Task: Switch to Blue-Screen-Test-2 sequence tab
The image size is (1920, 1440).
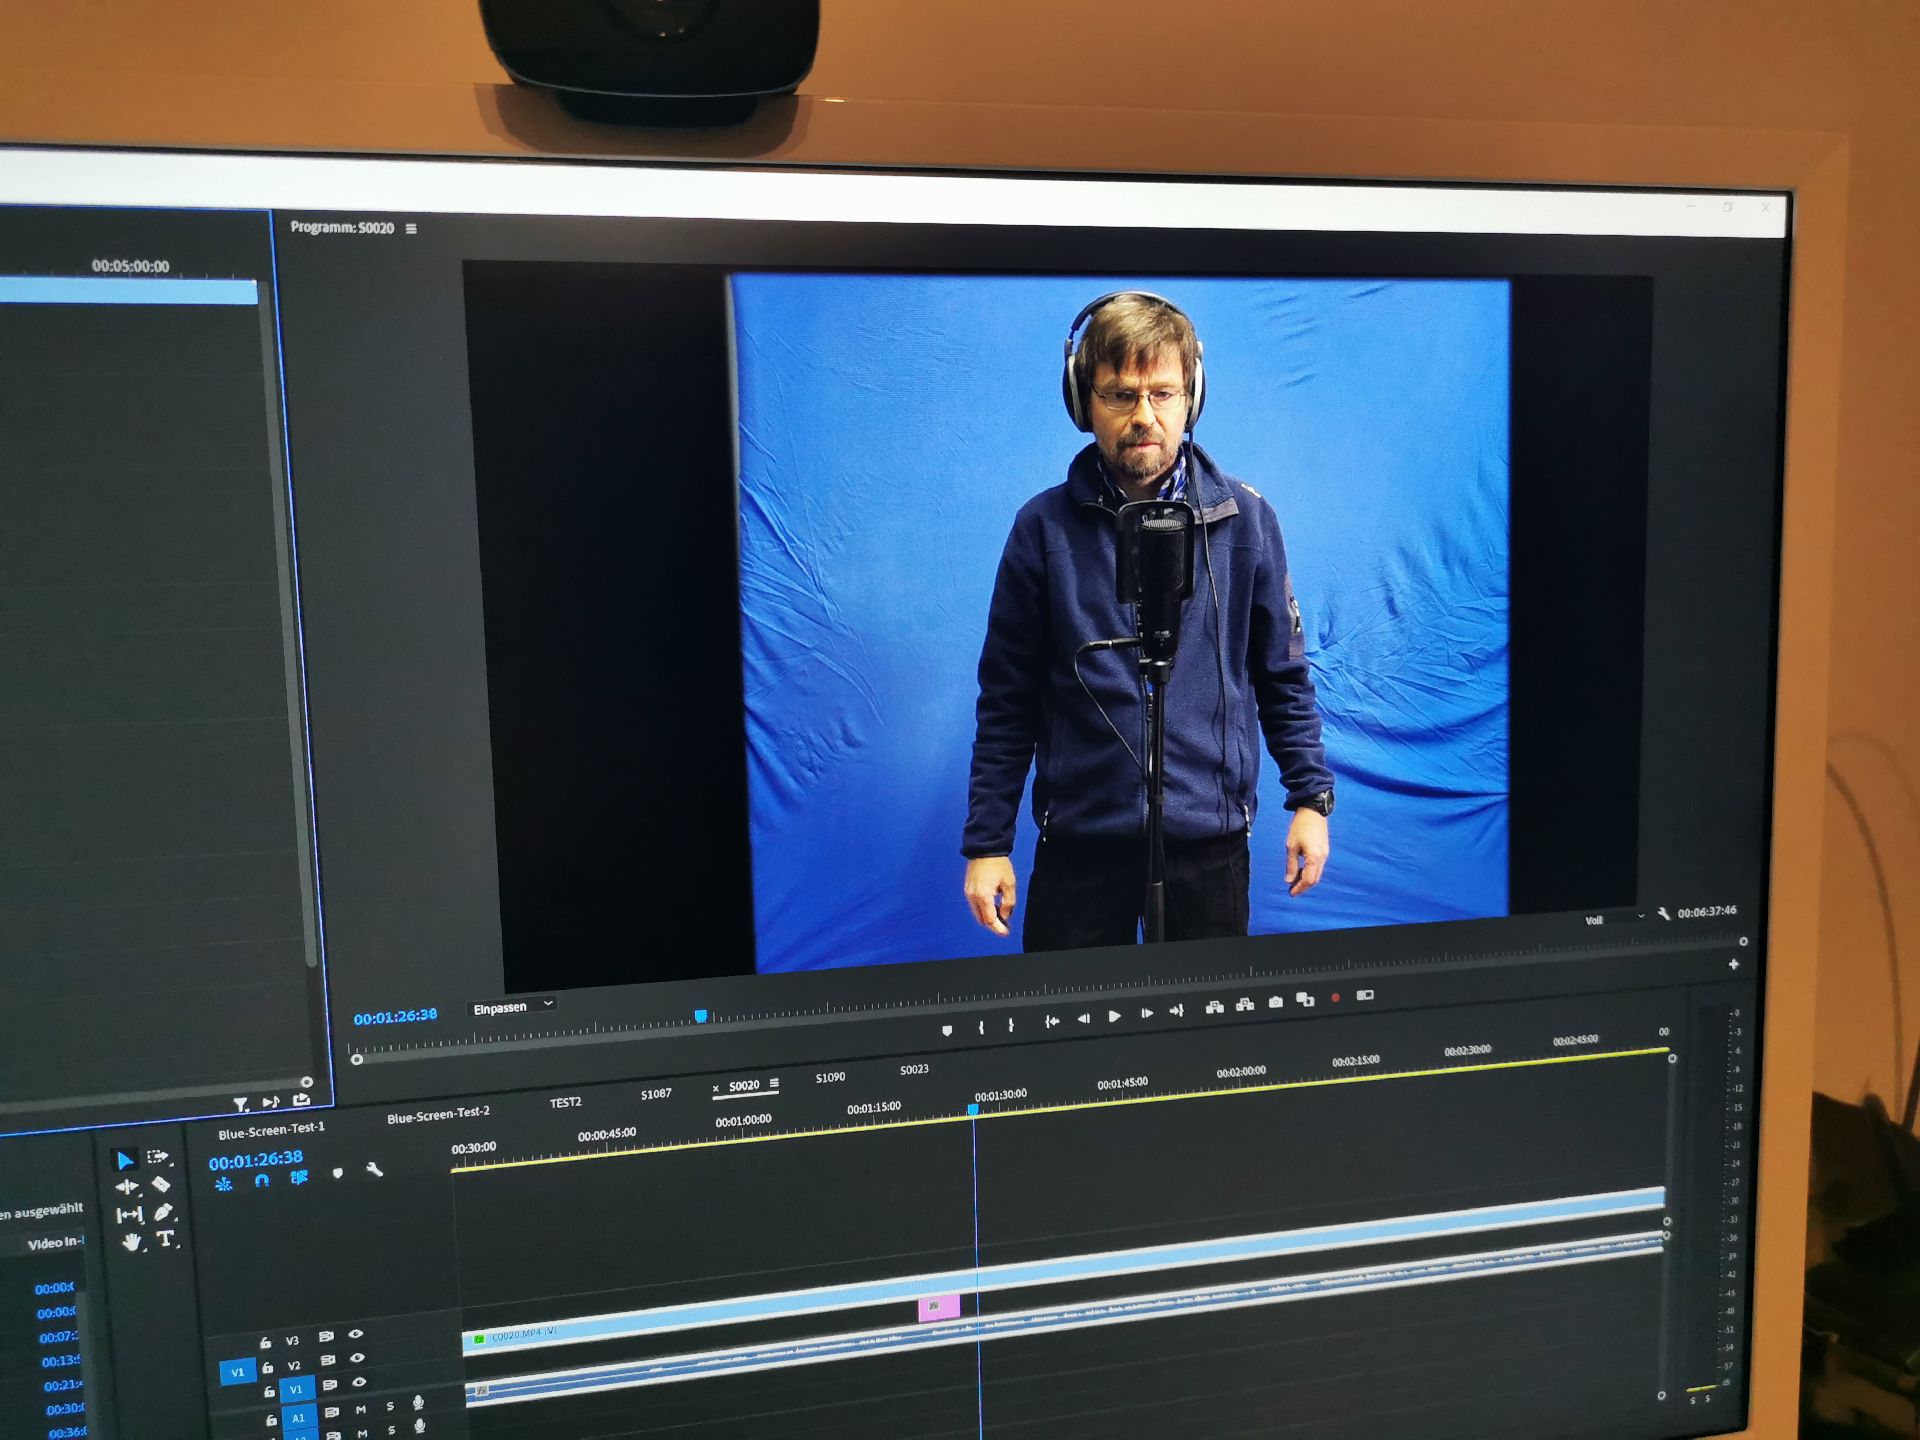Action: [x=438, y=1115]
